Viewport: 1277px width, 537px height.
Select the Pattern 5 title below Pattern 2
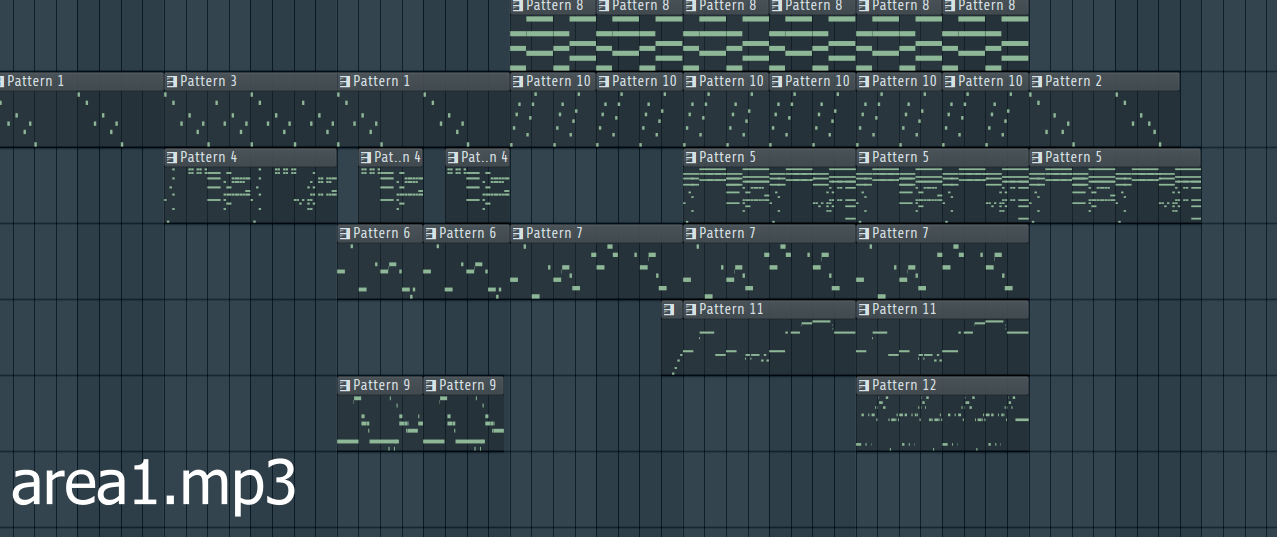[x=1074, y=157]
